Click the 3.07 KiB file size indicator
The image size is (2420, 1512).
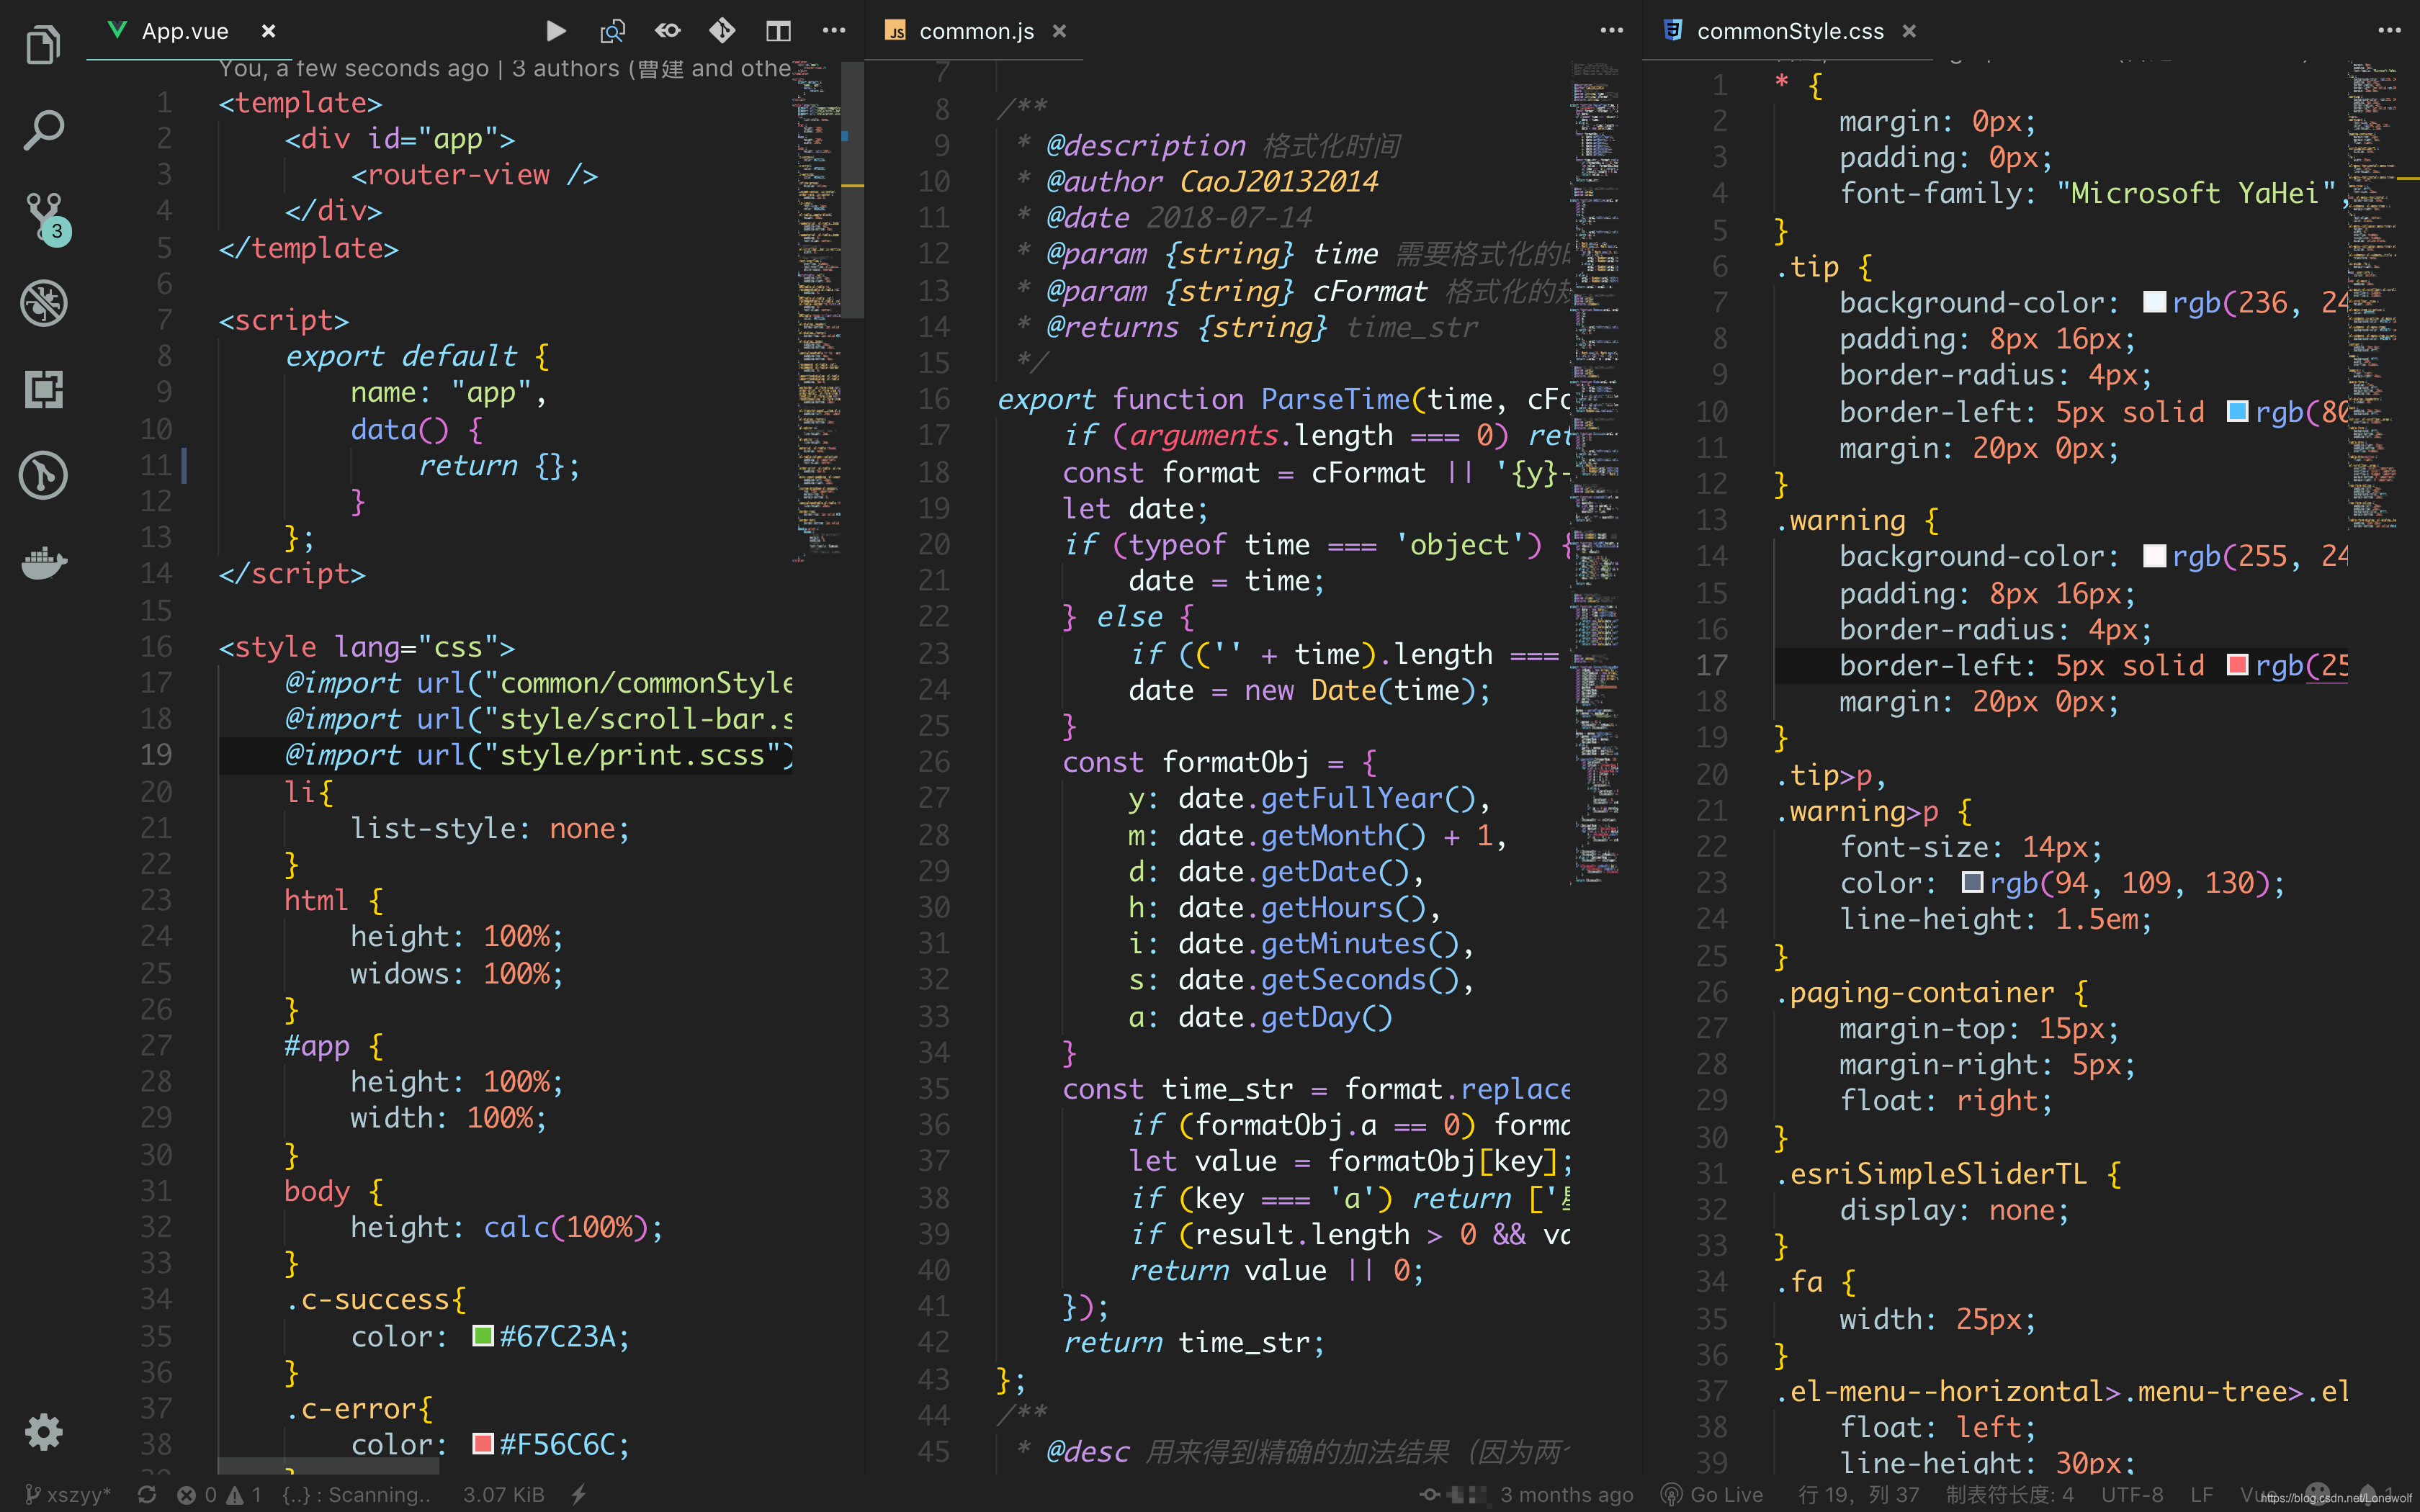(x=503, y=1494)
